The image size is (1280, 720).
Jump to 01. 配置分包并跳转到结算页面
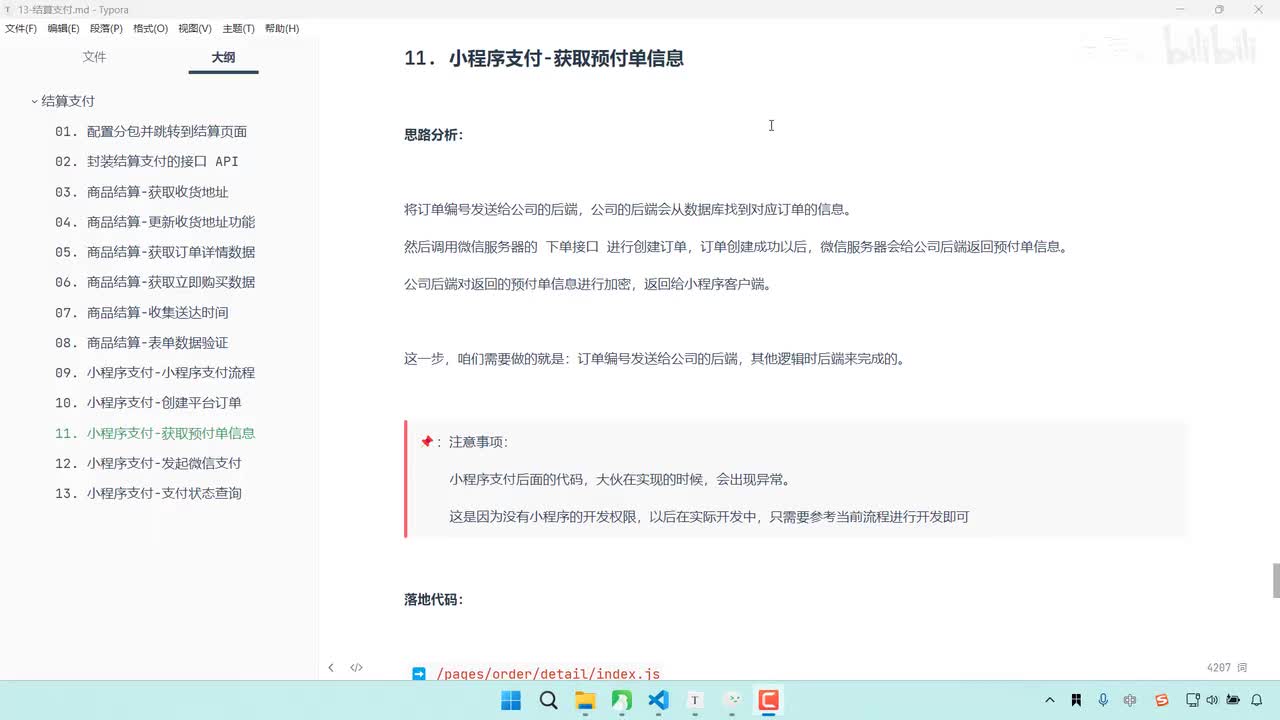point(151,131)
